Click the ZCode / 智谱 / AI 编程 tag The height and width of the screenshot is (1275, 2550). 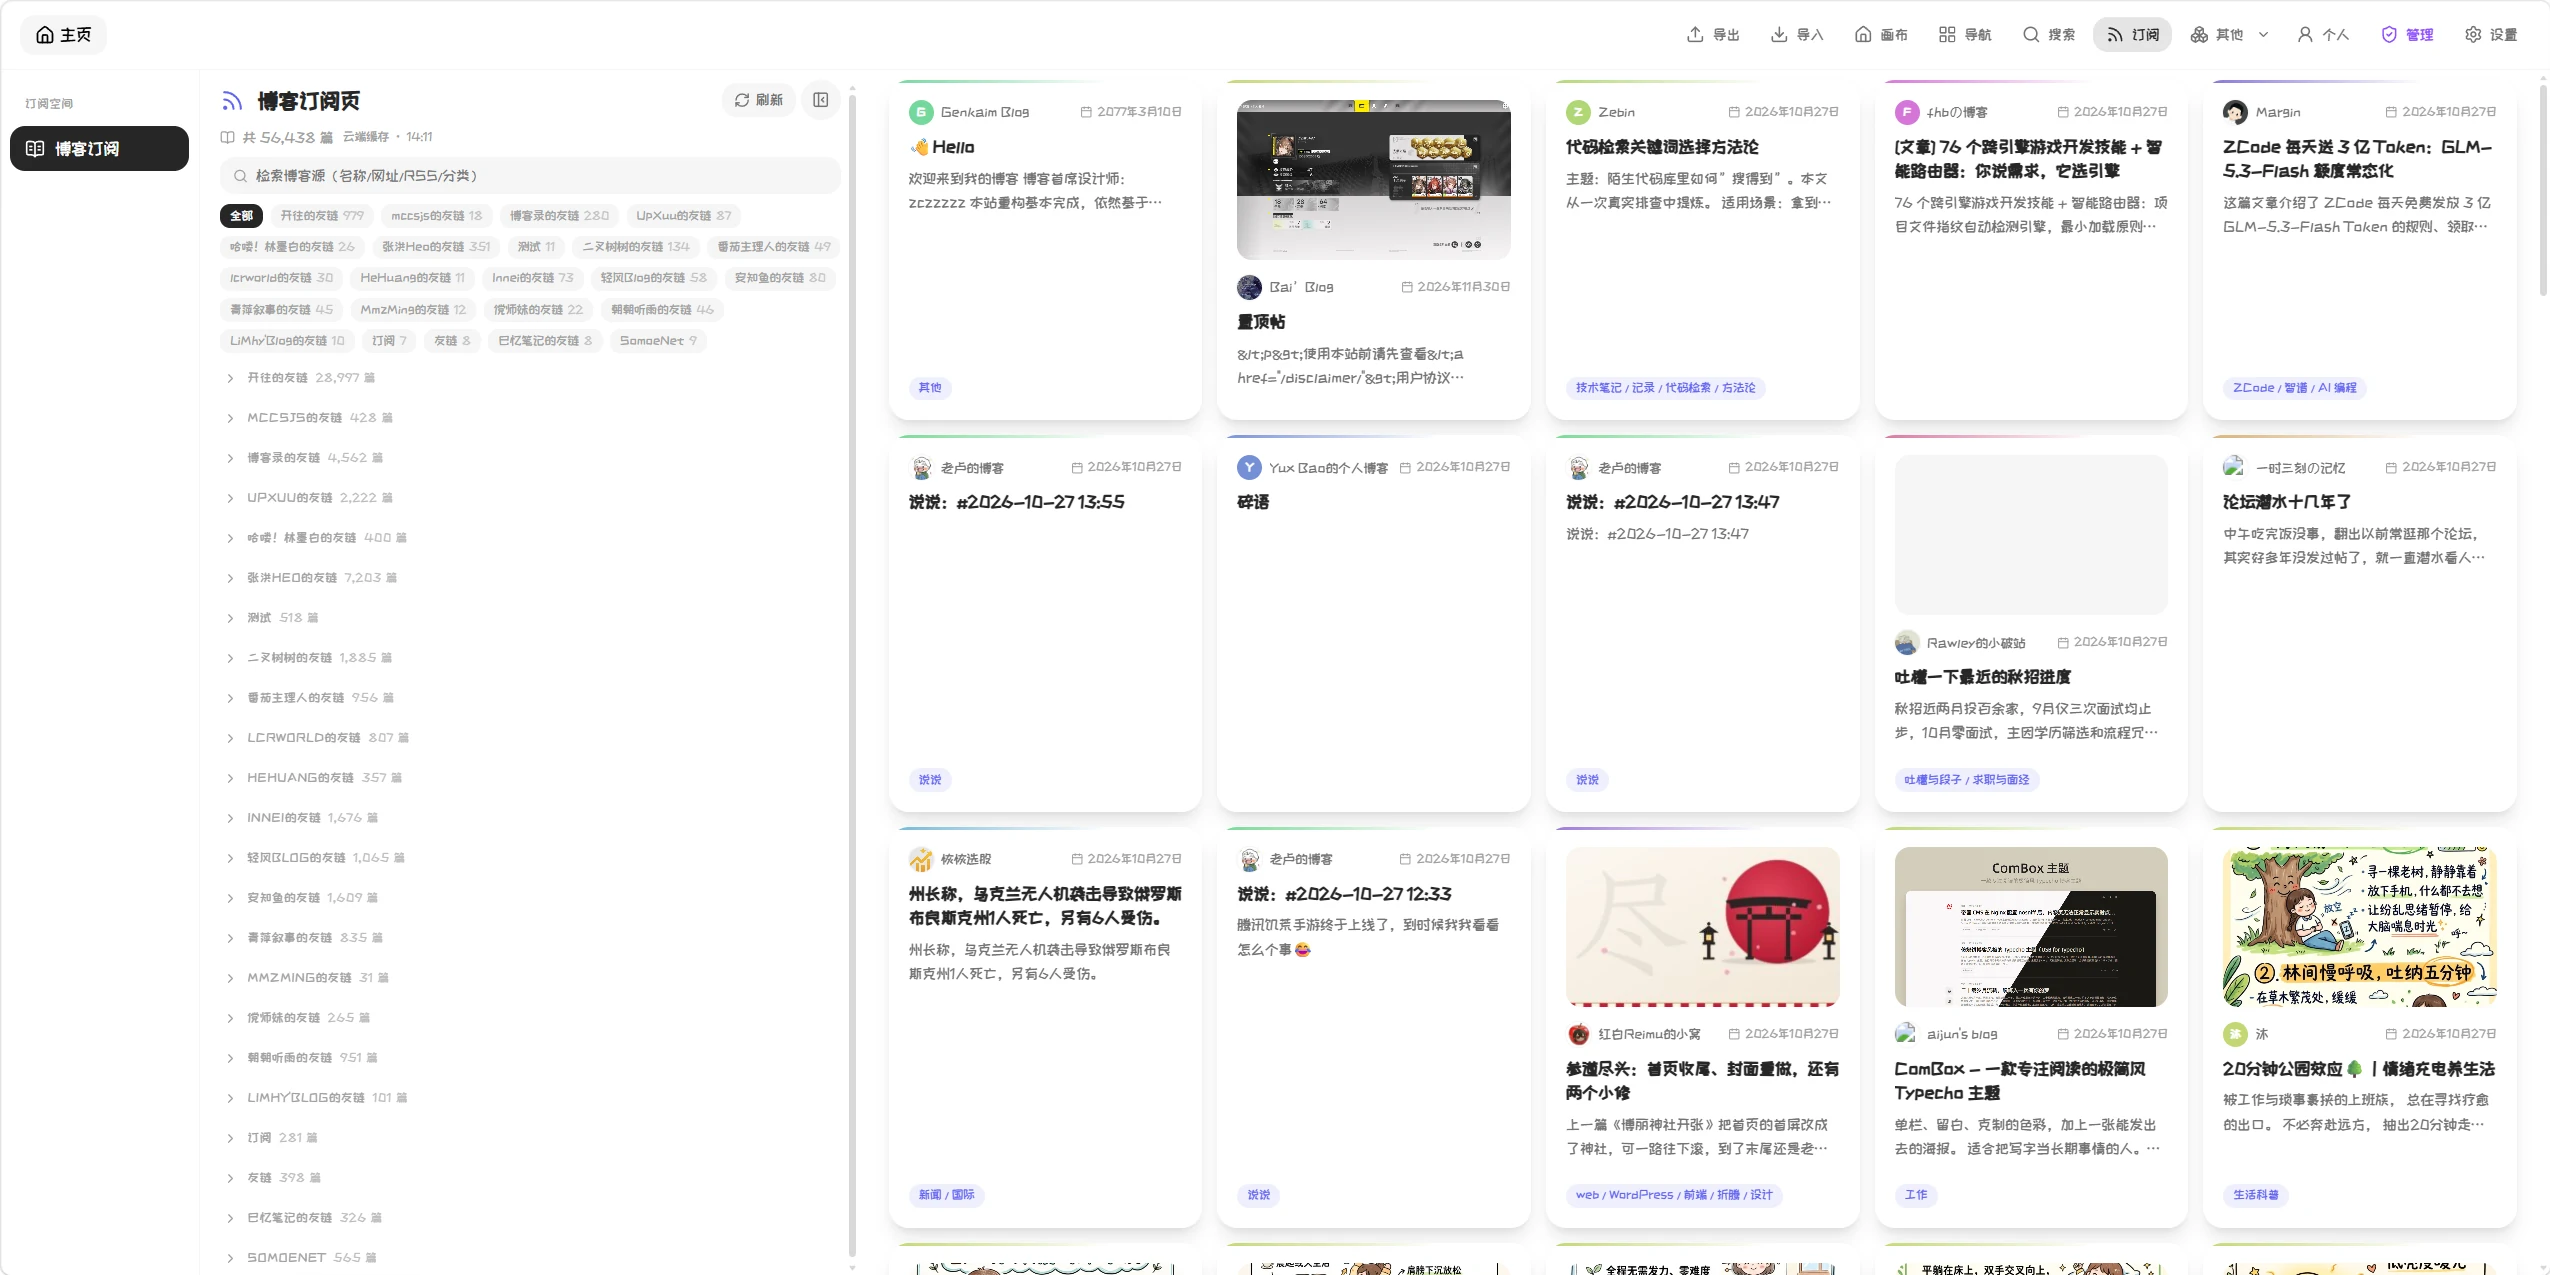point(2294,387)
